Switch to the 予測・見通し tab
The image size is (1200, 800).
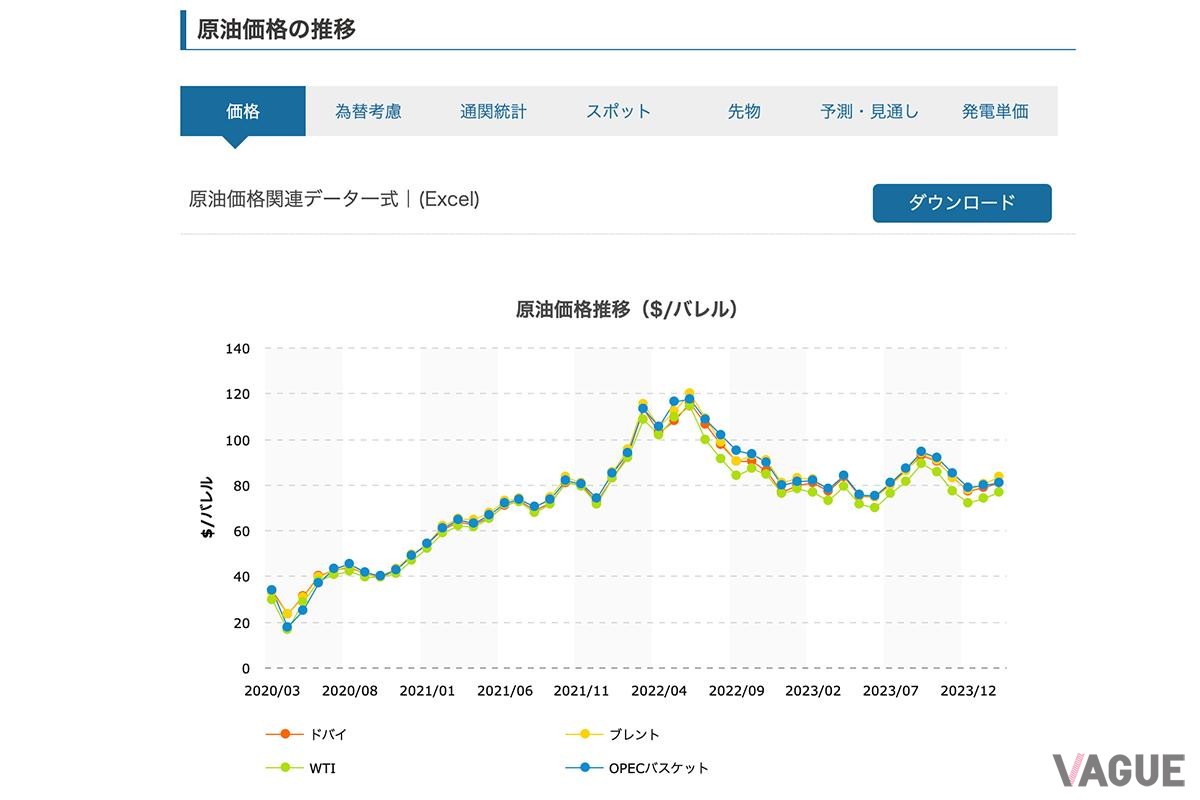point(868,111)
